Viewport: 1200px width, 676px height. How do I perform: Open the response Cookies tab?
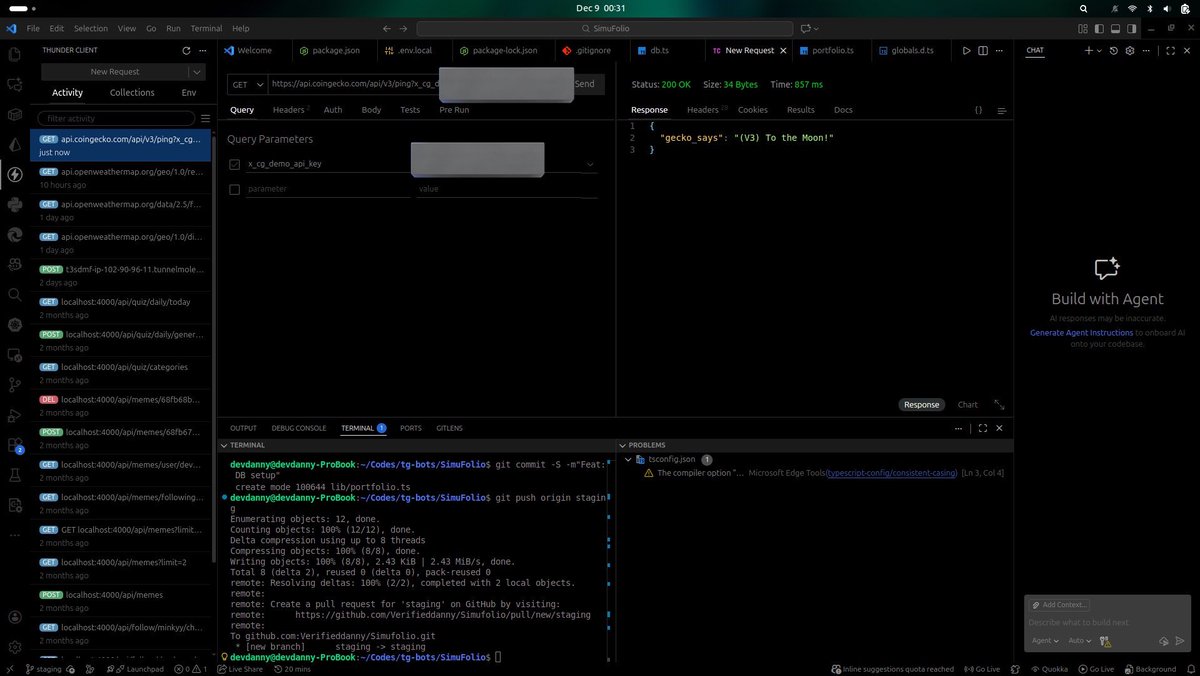point(752,110)
